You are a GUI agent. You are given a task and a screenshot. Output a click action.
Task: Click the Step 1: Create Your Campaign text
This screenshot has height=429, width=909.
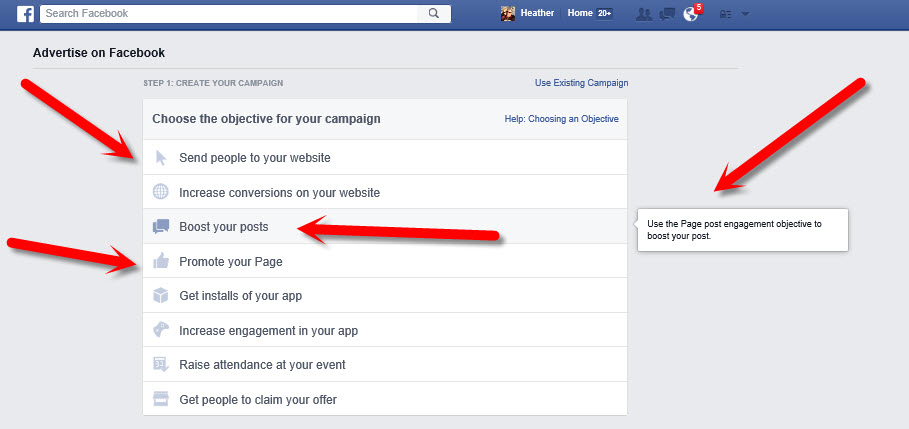click(x=213, y=83)
